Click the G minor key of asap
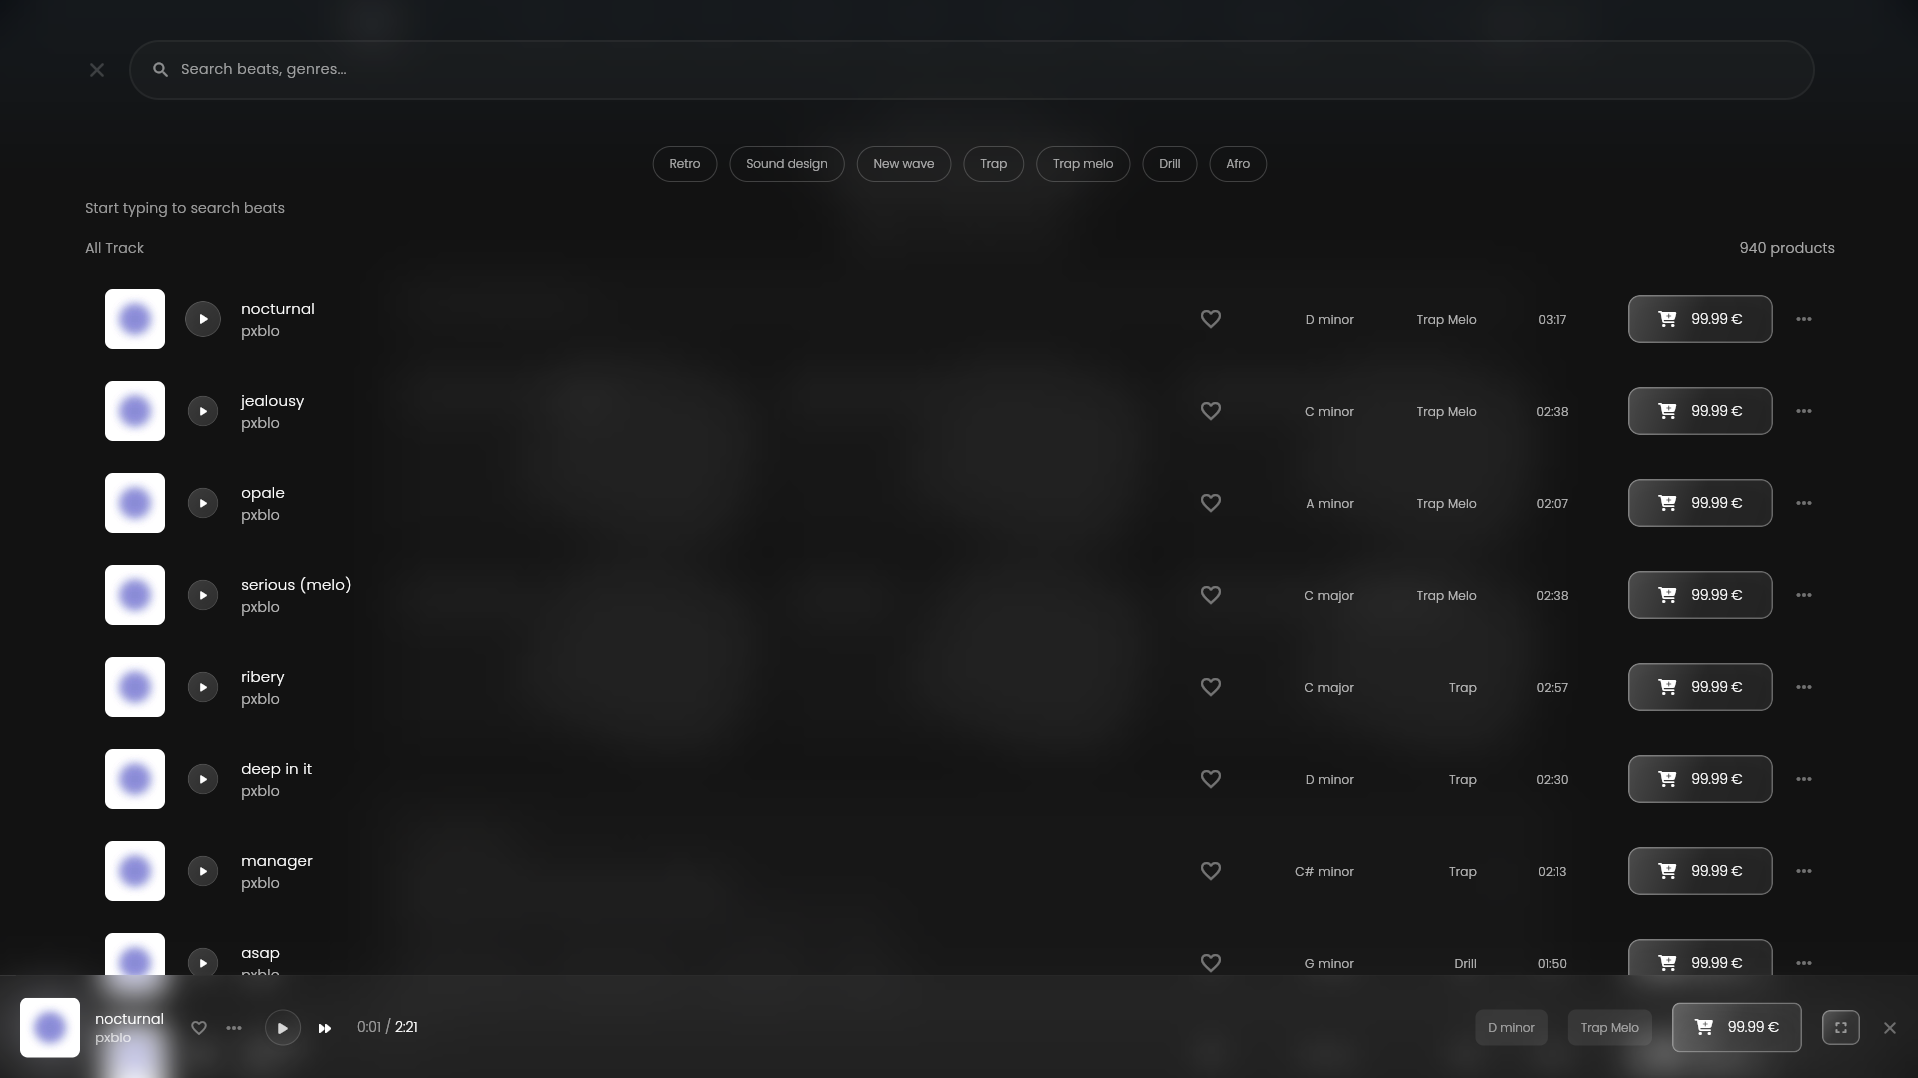This screenshot has height=1078, width=1918. pyautogui.click(x=1329, y=964)
